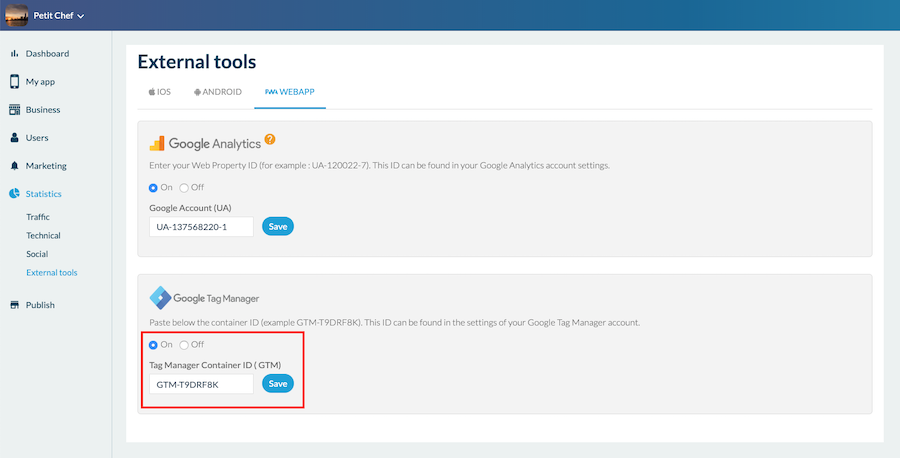Click the Statistics pie chart icon
This screenshot has width=900, height=458.
(x=14, y=194)
